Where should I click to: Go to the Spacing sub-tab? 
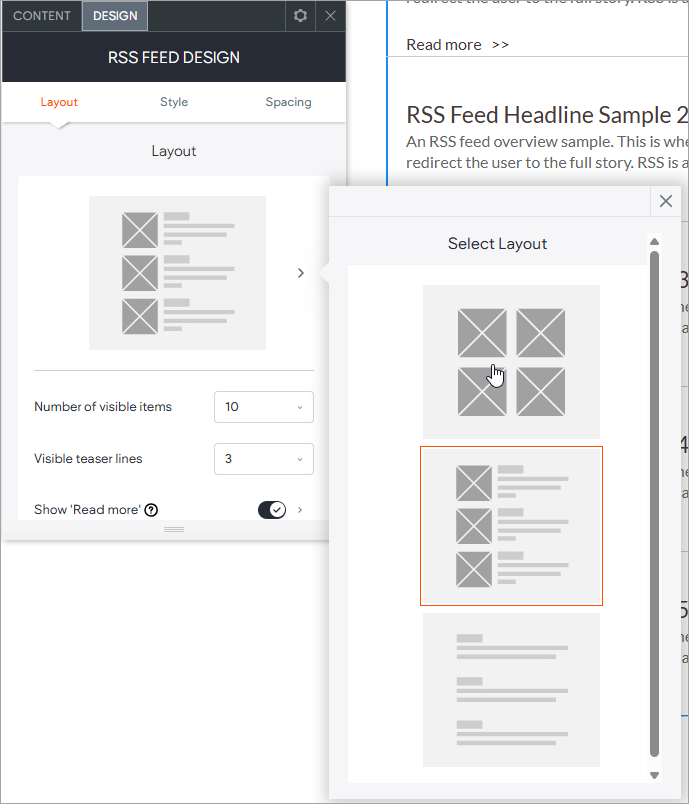288,102
